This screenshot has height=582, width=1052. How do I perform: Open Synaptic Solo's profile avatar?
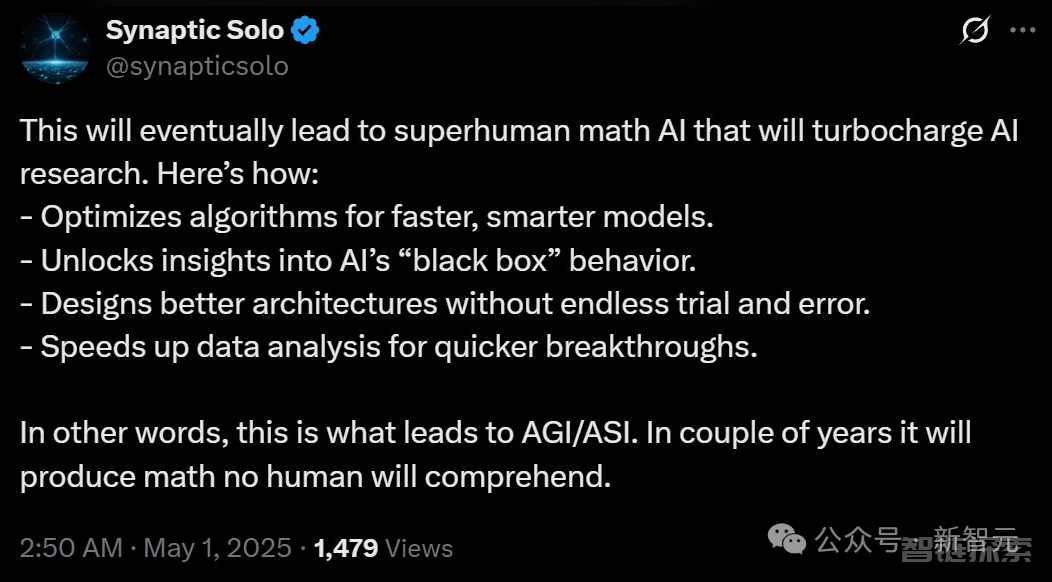pos(54,48)
